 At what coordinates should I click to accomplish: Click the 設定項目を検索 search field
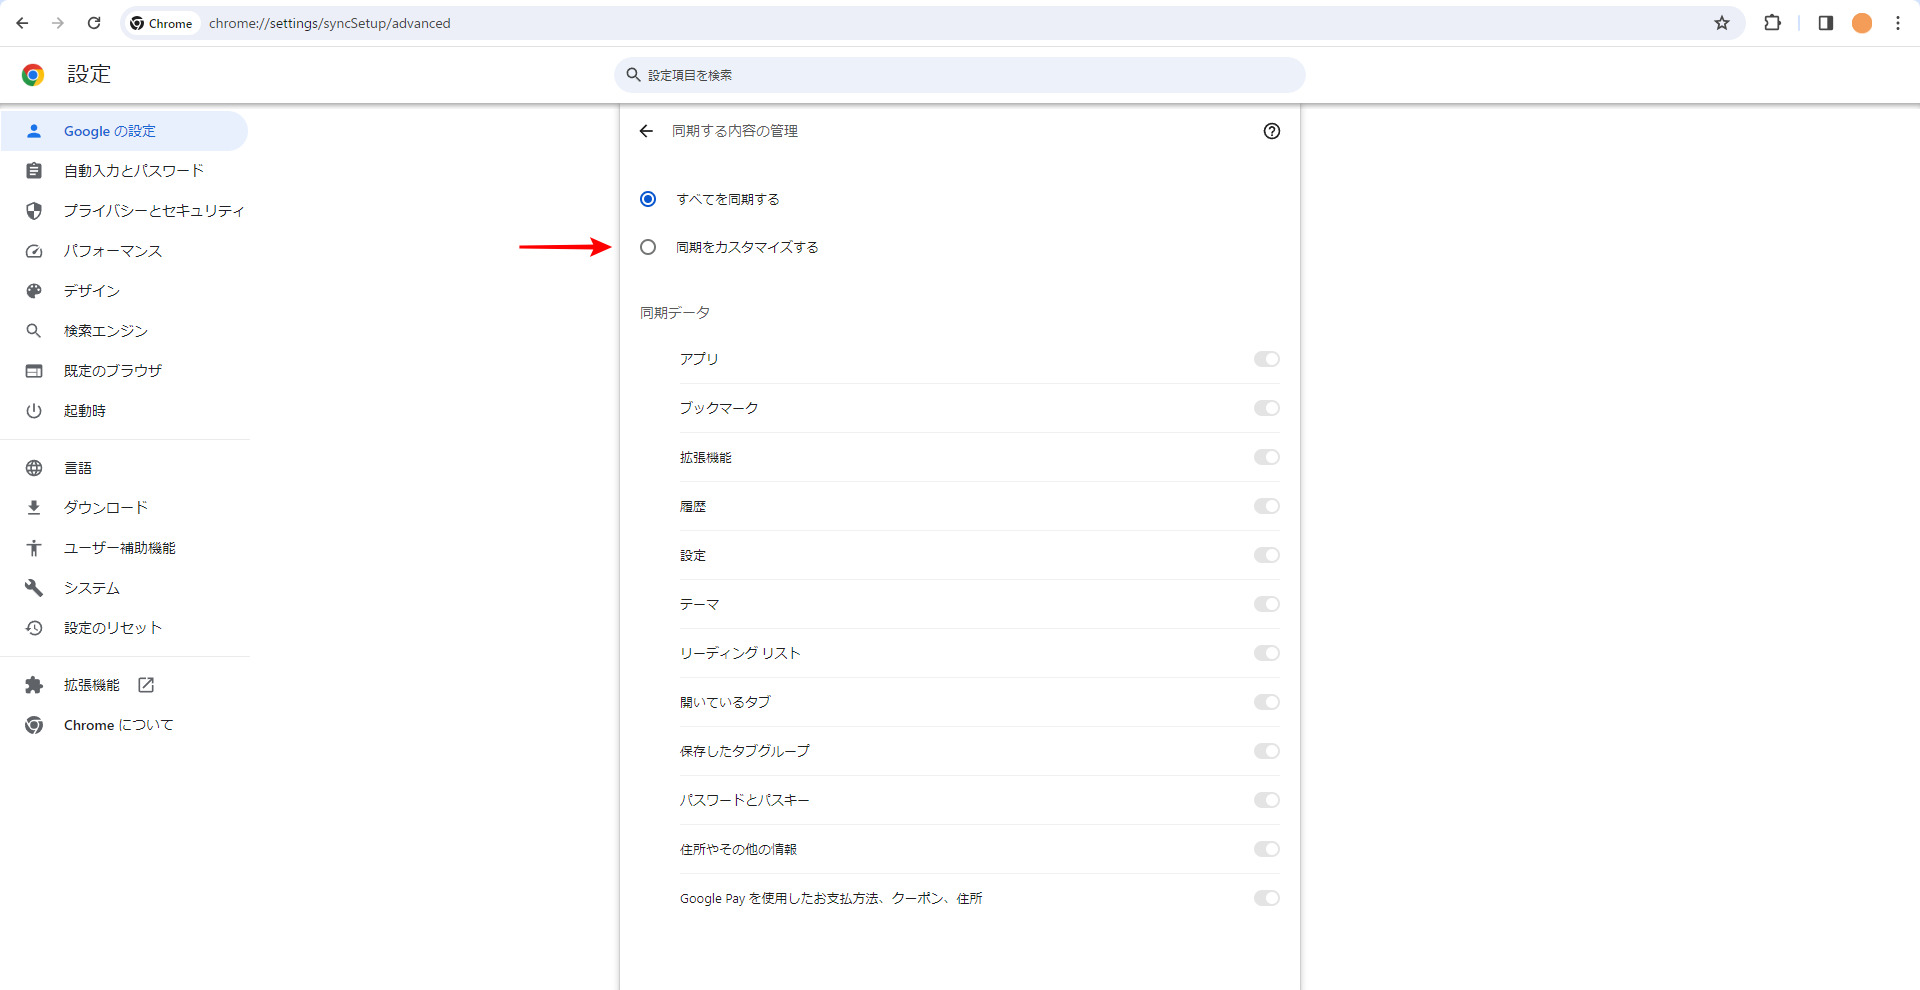[x=960, y=75]
